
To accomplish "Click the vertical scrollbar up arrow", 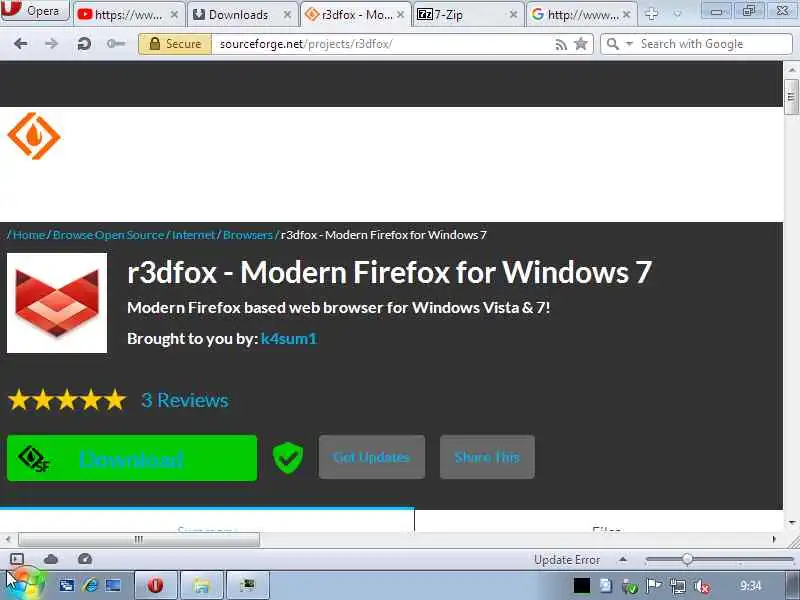I will [791, 69].
